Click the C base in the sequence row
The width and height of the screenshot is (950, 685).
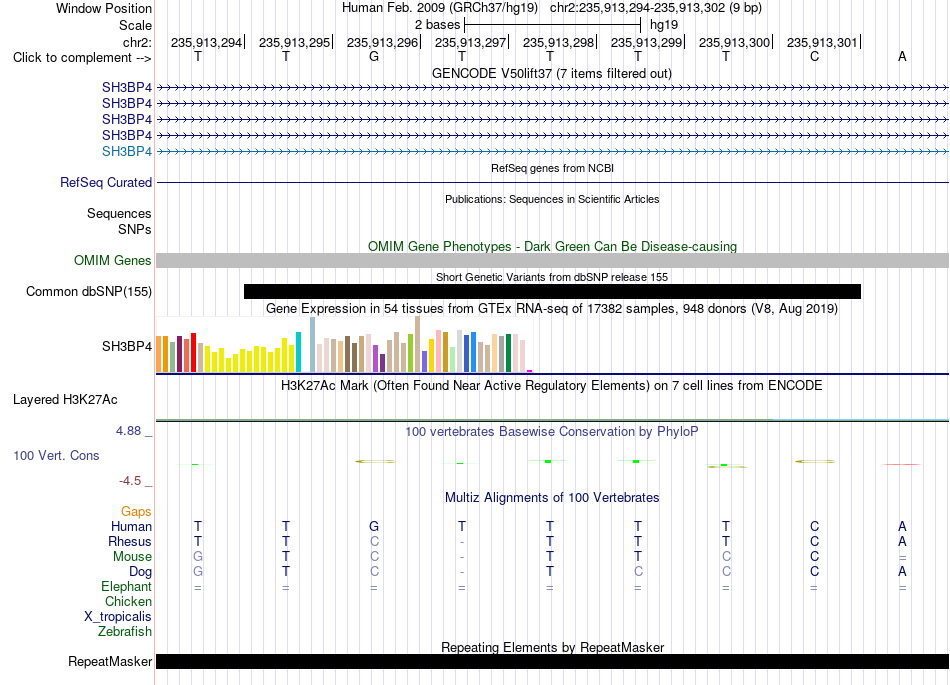pyautogui.click(x=814, y=56)
